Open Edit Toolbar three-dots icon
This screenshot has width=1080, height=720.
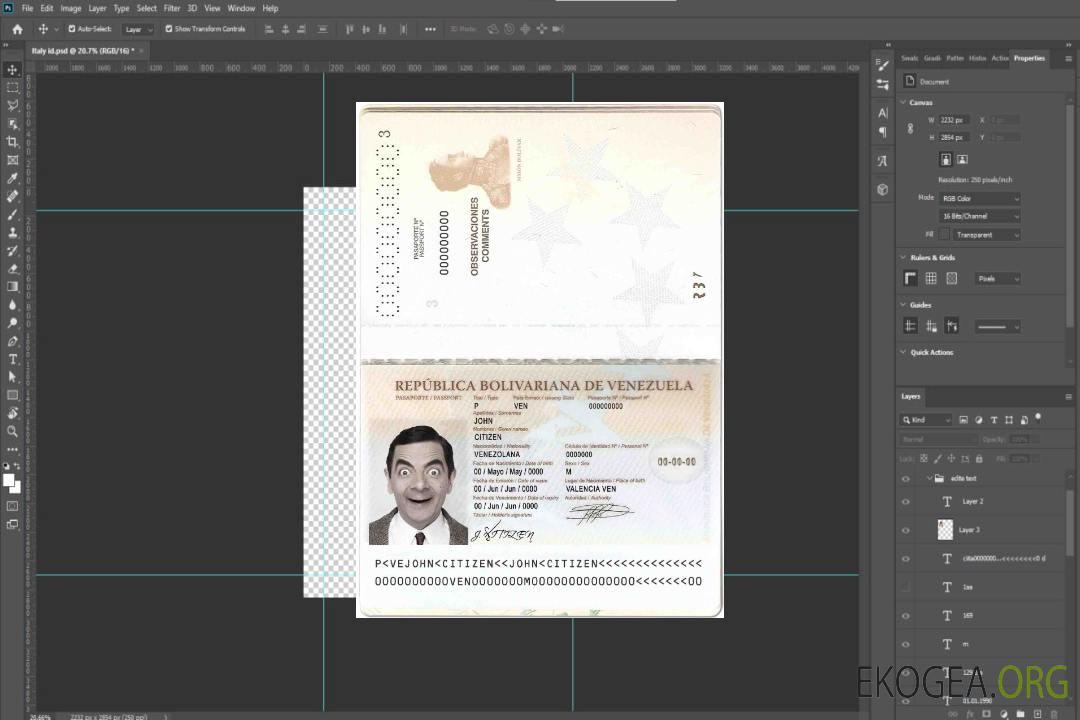coord(12,449)
